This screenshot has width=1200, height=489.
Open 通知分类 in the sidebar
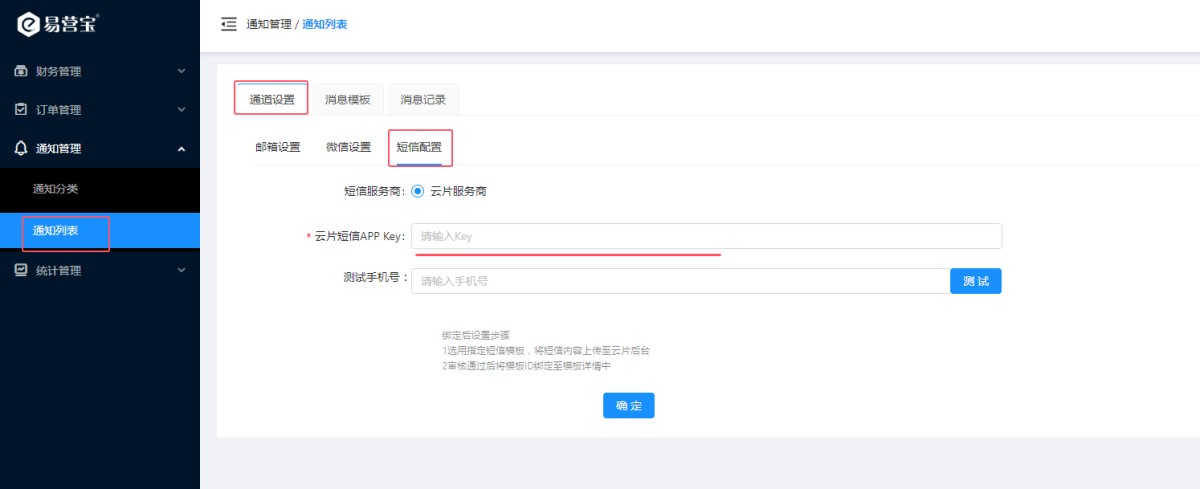(55, 189)
